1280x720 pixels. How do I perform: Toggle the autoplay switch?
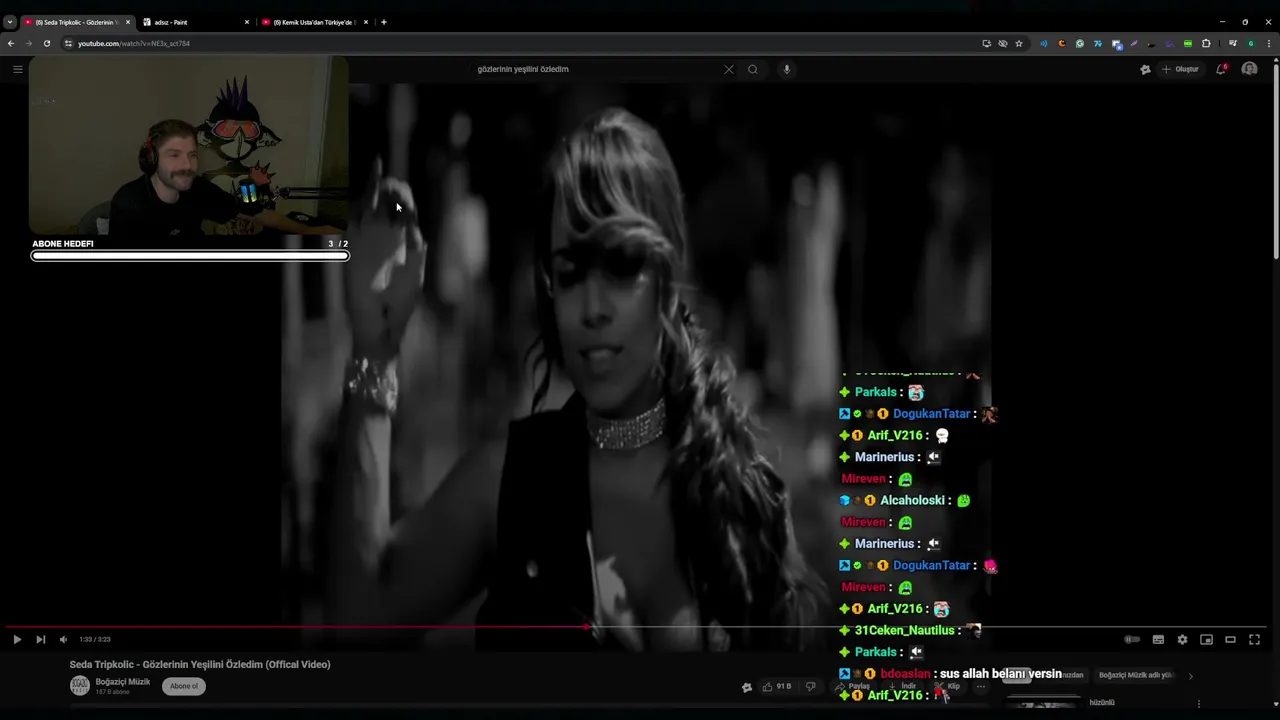[x=1132, y=640]
